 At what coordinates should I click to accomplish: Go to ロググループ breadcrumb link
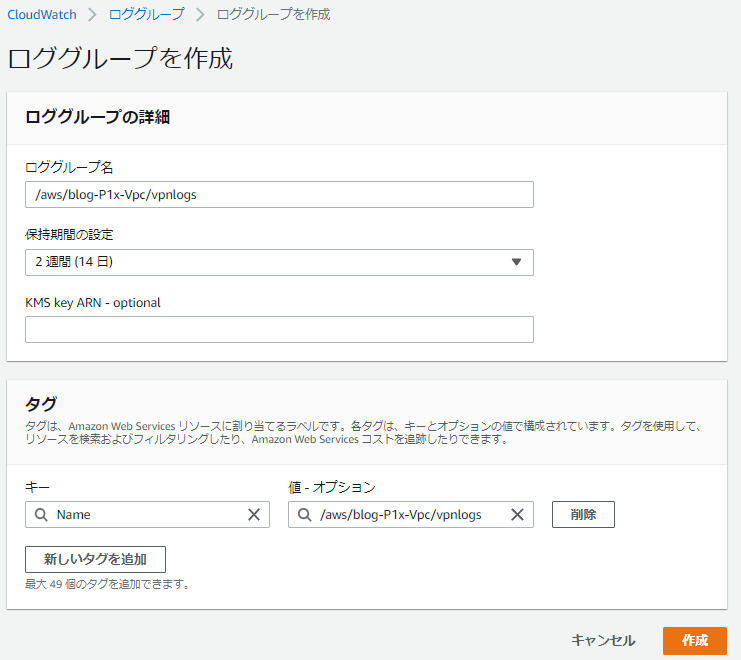[x=146, y=15]
